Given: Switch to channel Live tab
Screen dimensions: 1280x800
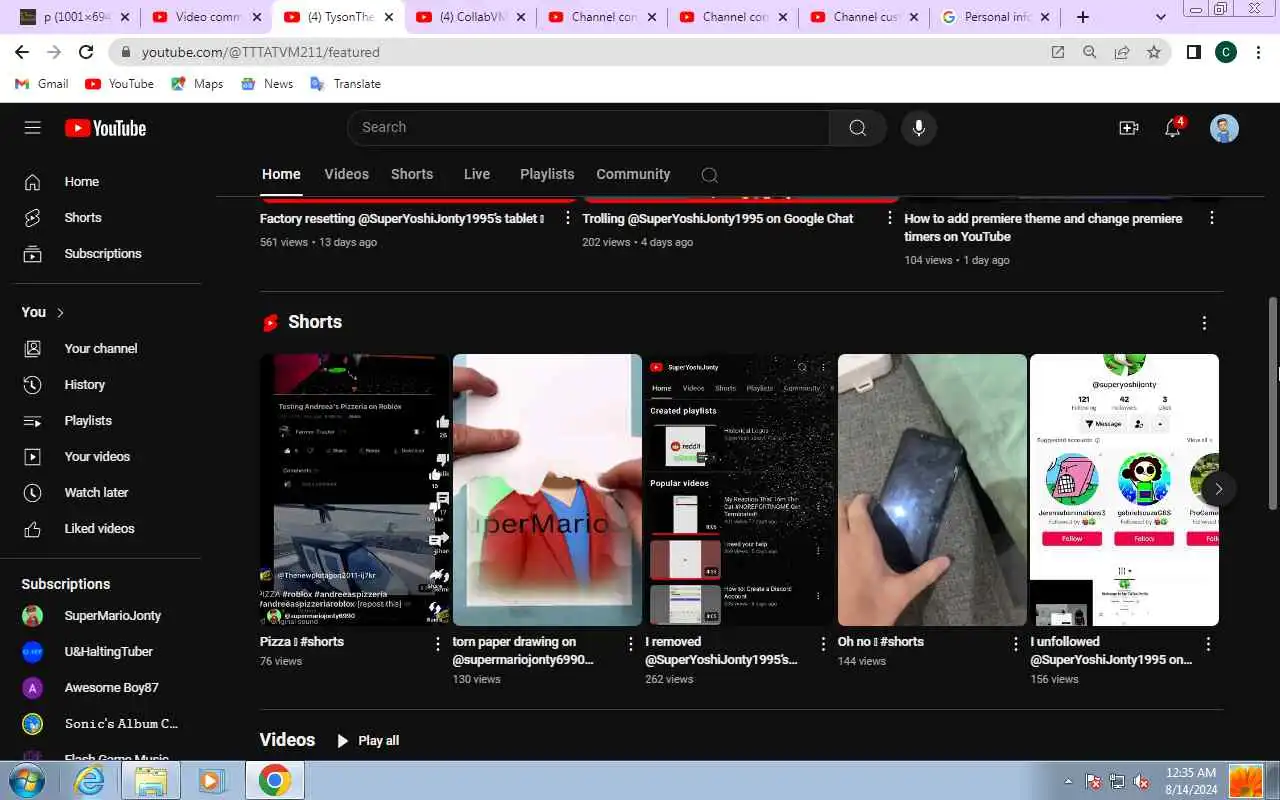Looking at the screenshot, I should click(x=477, y=174).
